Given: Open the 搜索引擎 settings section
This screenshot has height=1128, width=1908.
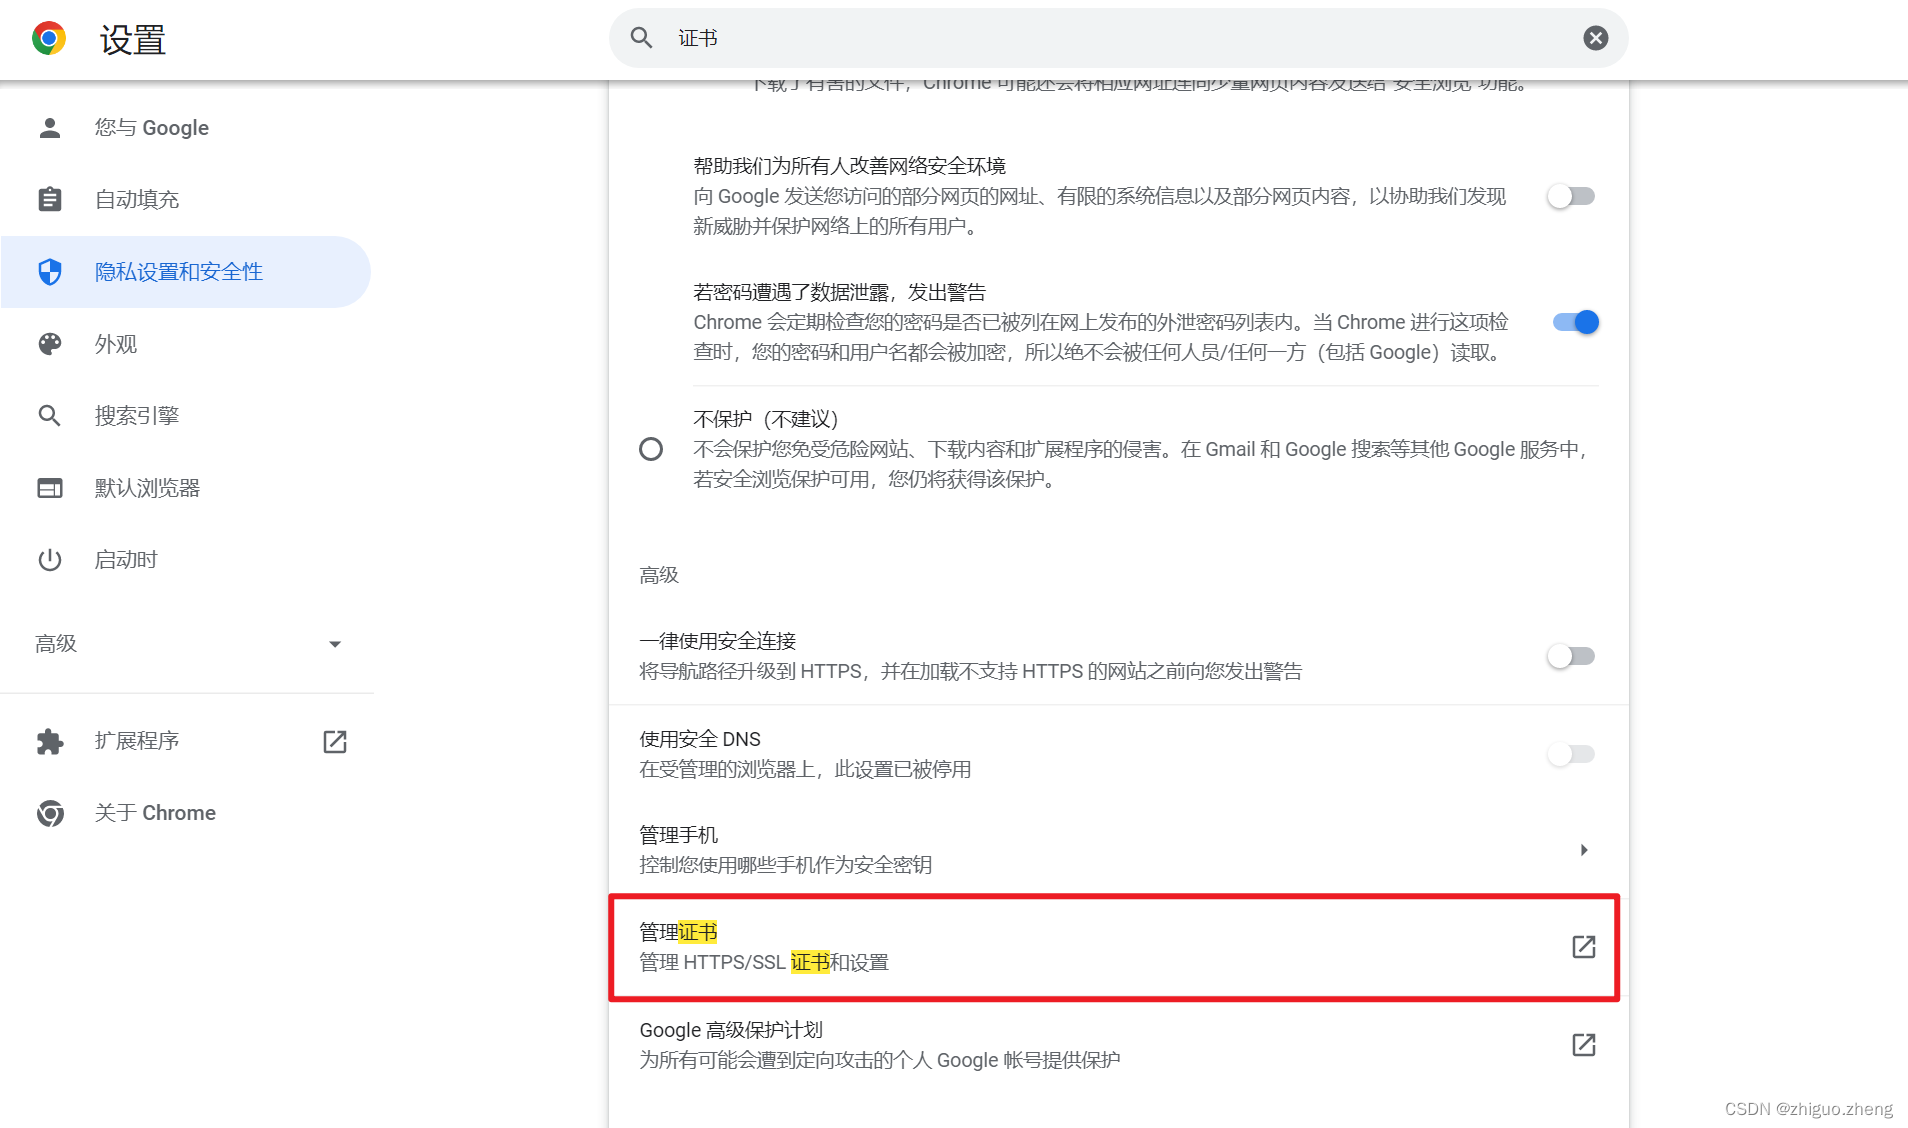Looking at the screenshot, I should (x=186, y=415).
